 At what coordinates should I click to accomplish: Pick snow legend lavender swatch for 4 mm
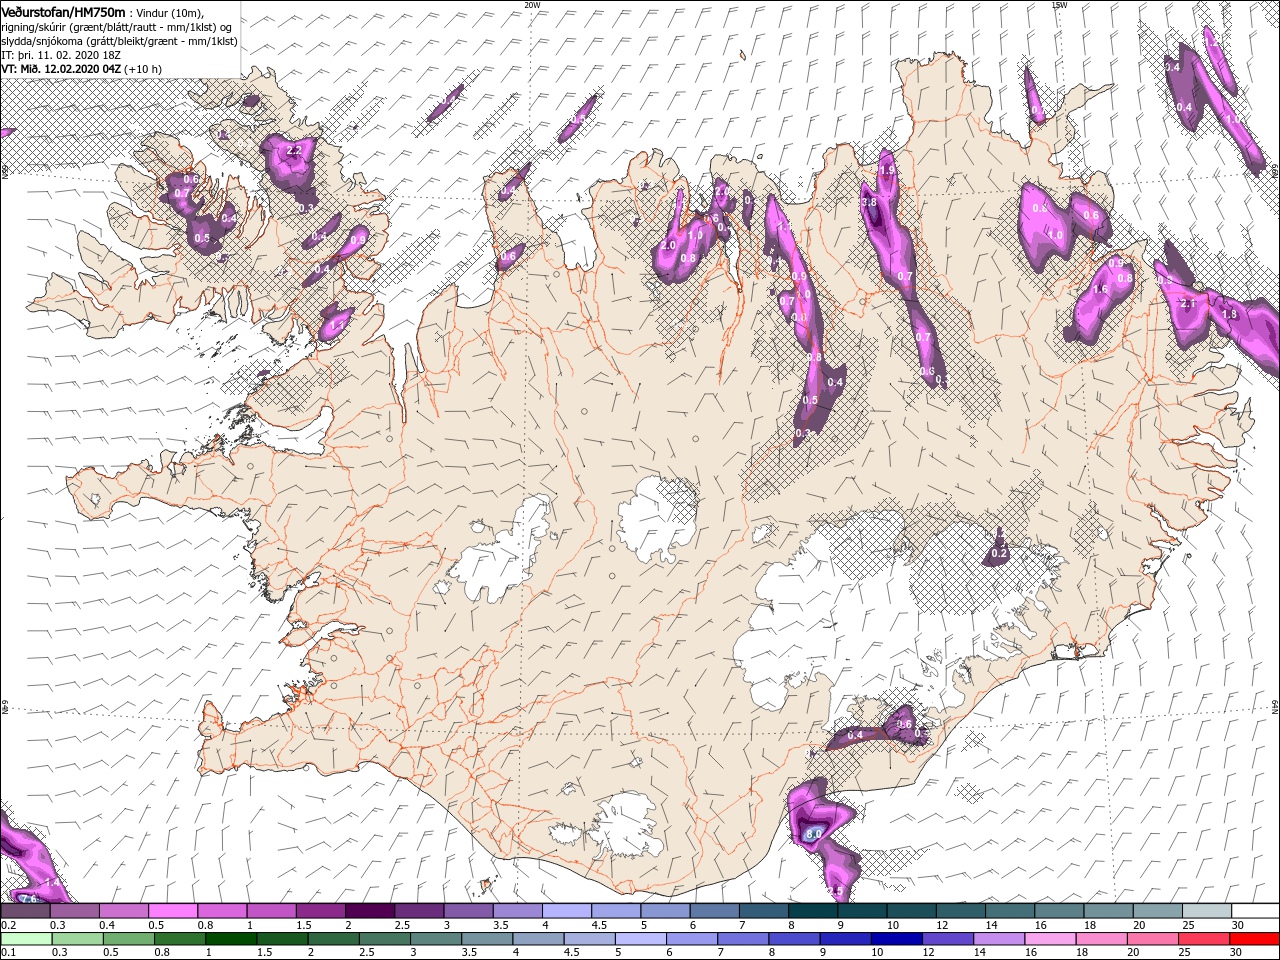click(566, 910)
